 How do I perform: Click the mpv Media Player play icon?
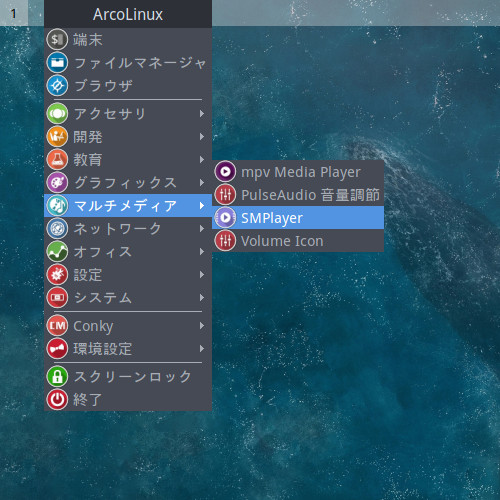225,172
